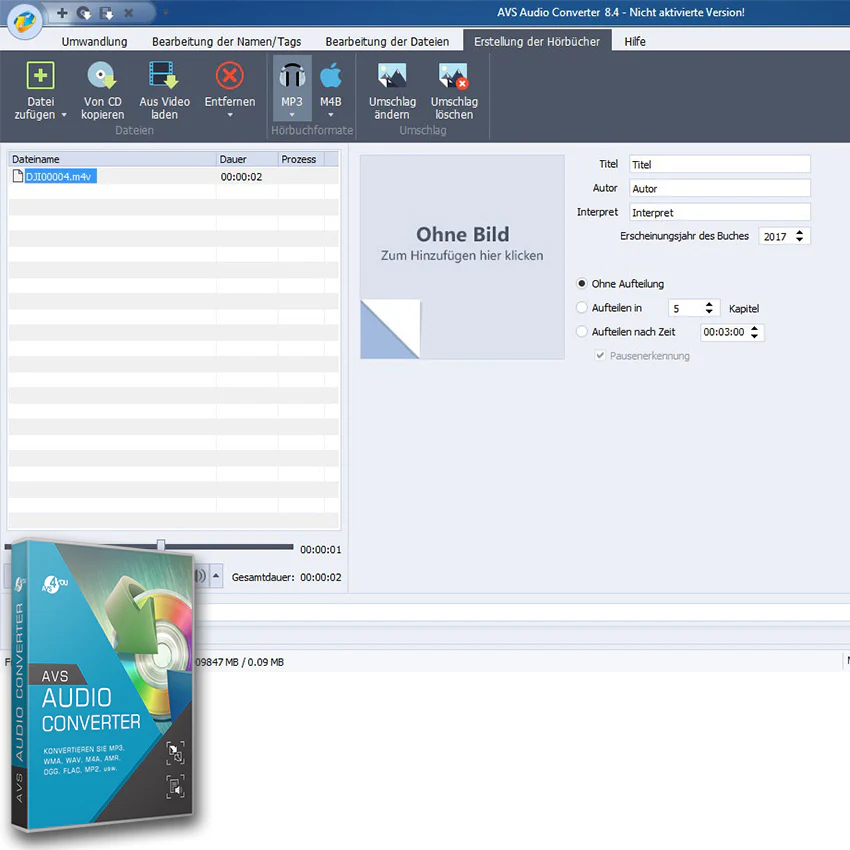Select Aufteilen nach Zeit radio button
The image size is (850, 850).
[582, 331]
